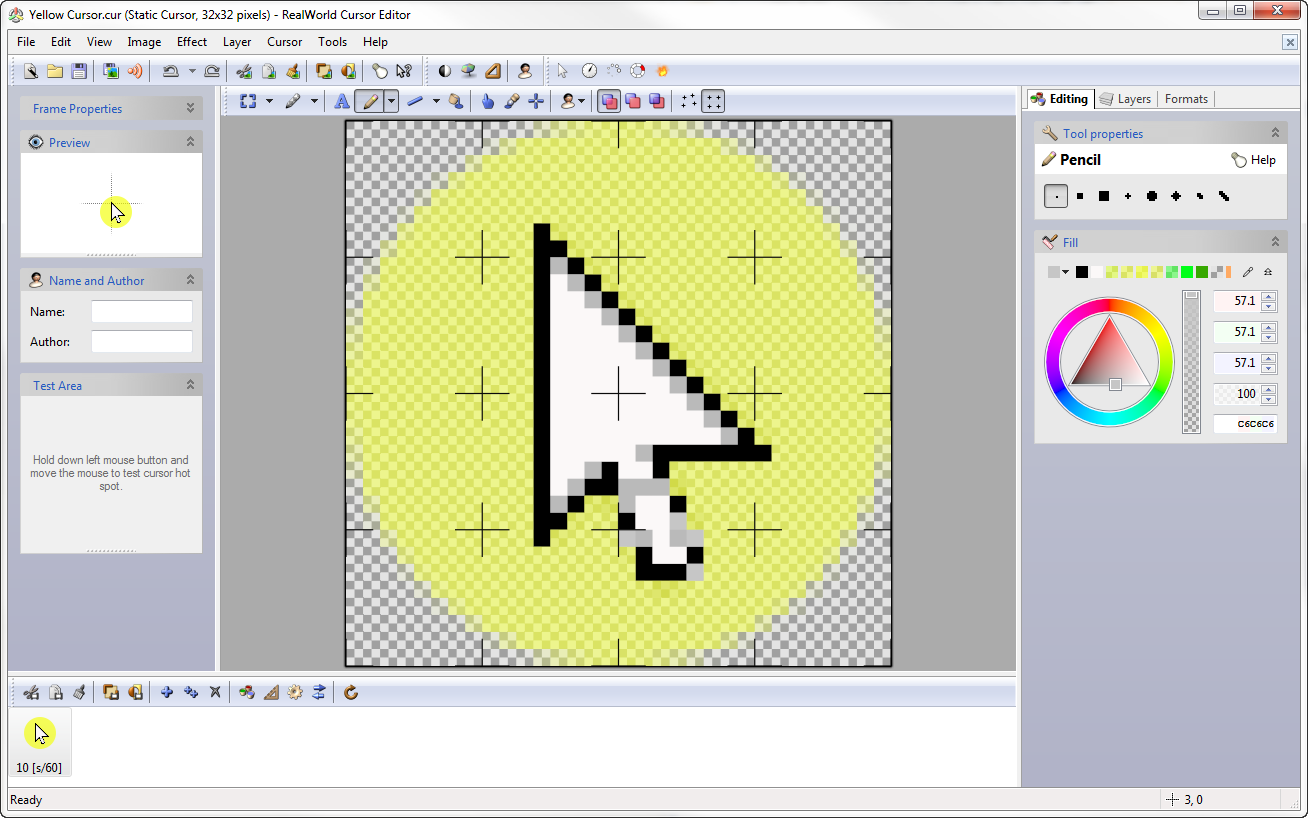Pick color with Fill panel eyedropper
The height and width of the screenshot is (818, 1308).
tap(1248, 272)
